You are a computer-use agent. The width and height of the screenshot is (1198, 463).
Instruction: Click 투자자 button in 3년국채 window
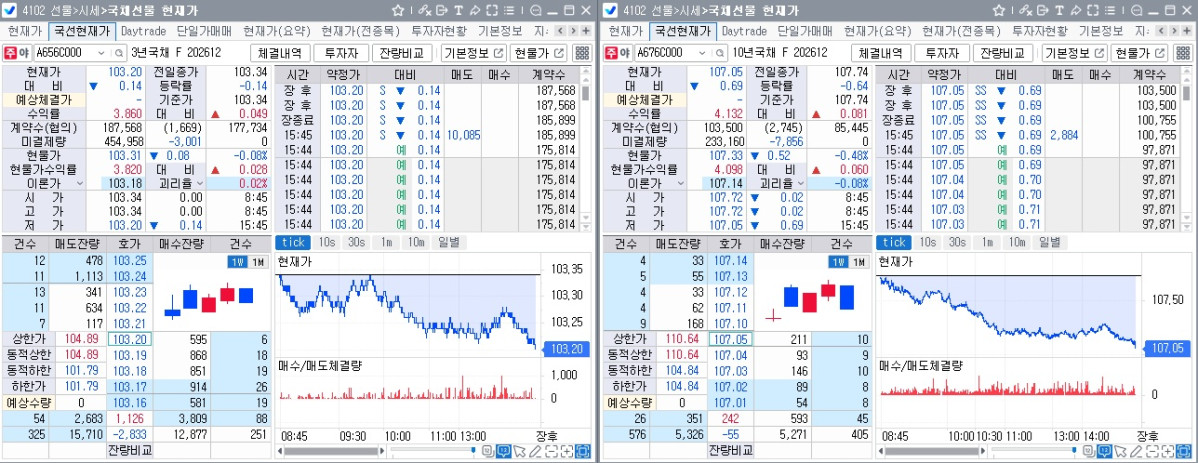[341, 53]
